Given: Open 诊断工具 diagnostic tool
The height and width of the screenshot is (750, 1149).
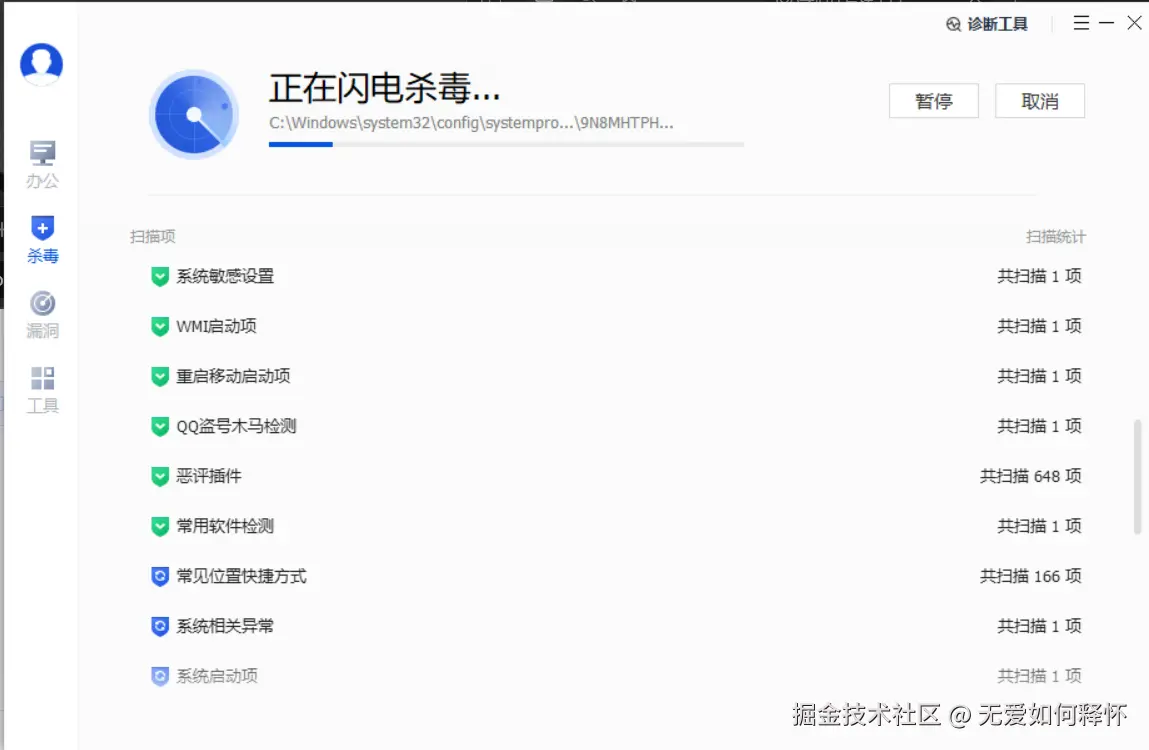Looking at the screenshot, I should (x=986, y=24).
